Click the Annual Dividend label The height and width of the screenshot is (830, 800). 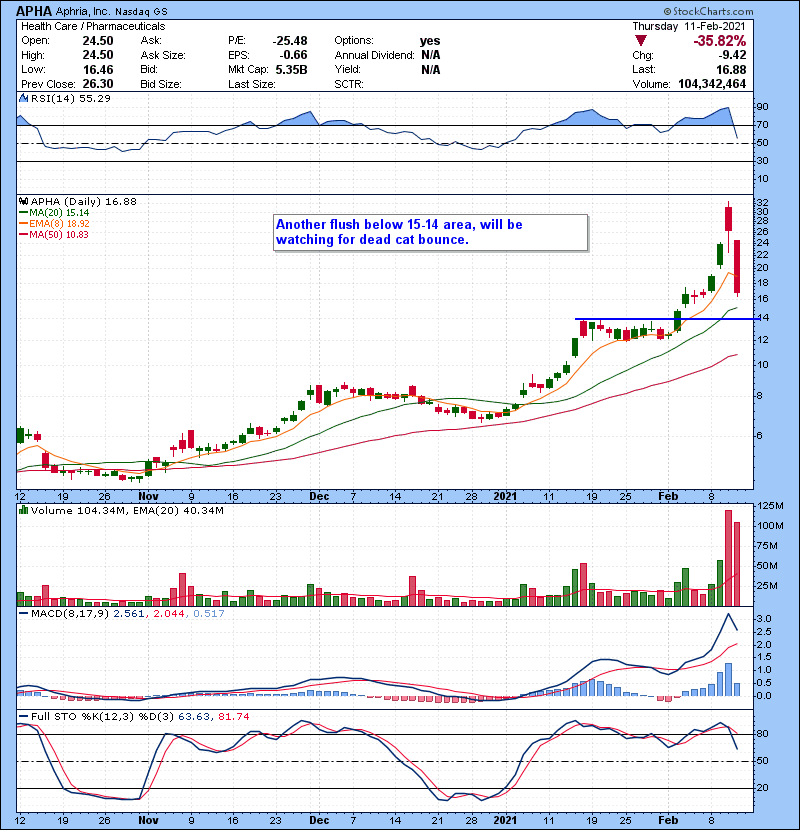[374, 55]
